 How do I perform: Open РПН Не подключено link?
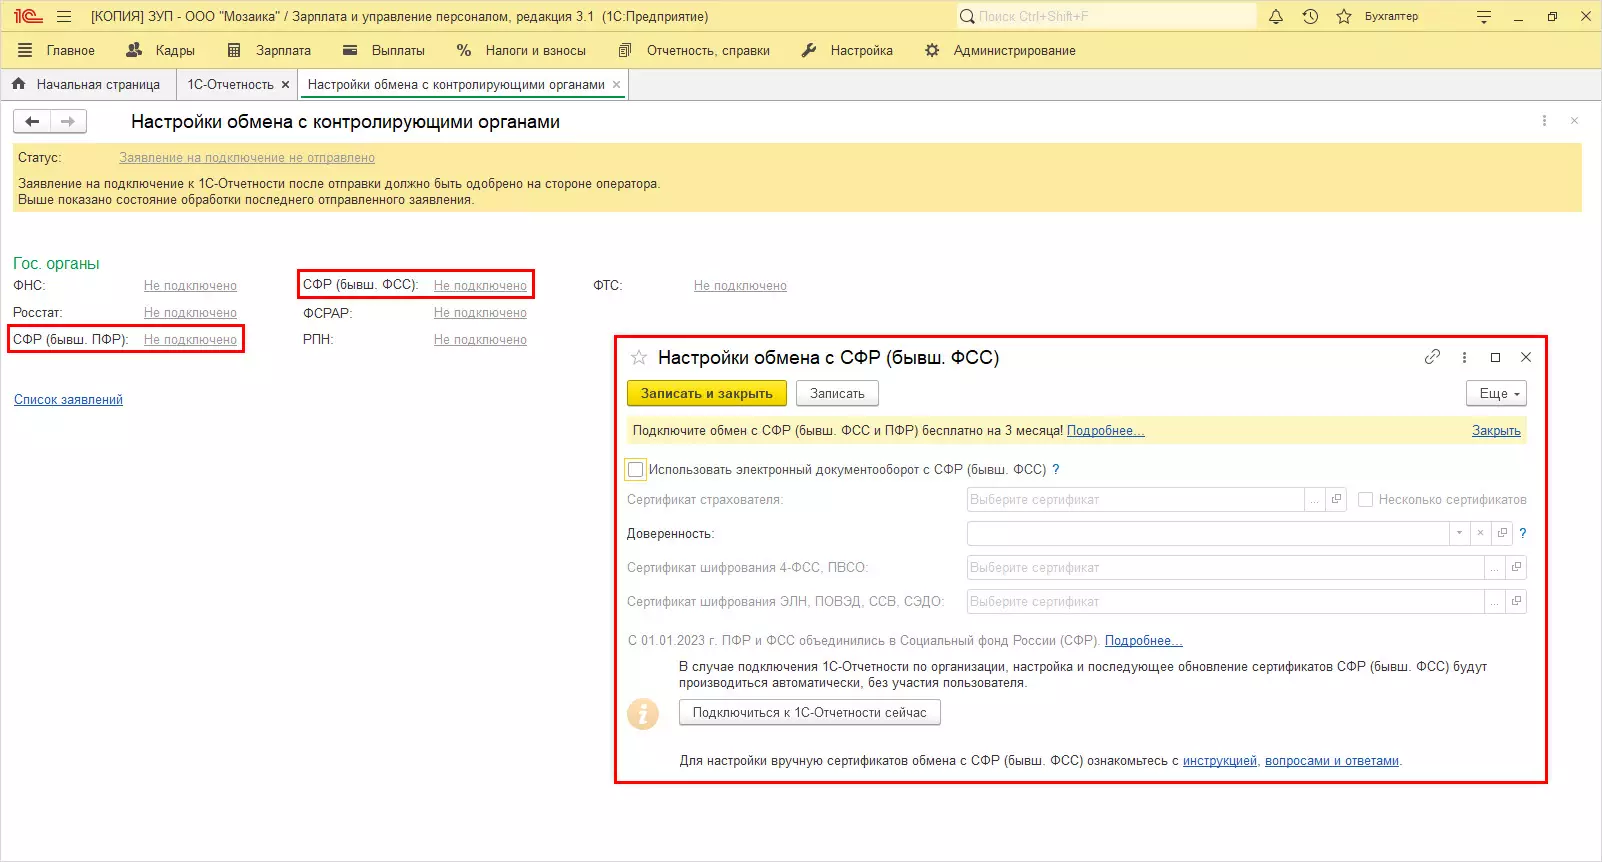[x=480, y=340]
